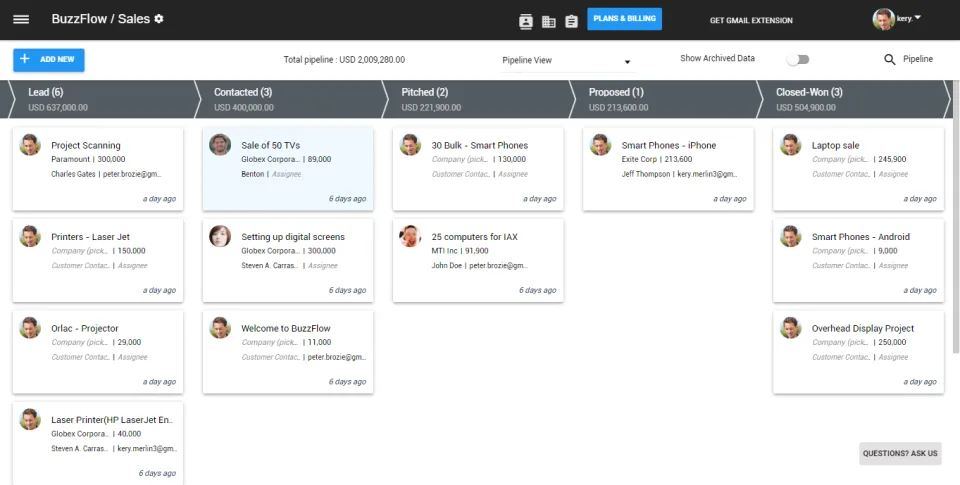Screen dimensions: 960x485
Task: Click avatar on Smart Phones - iPhone card
Action: point(600,145)
